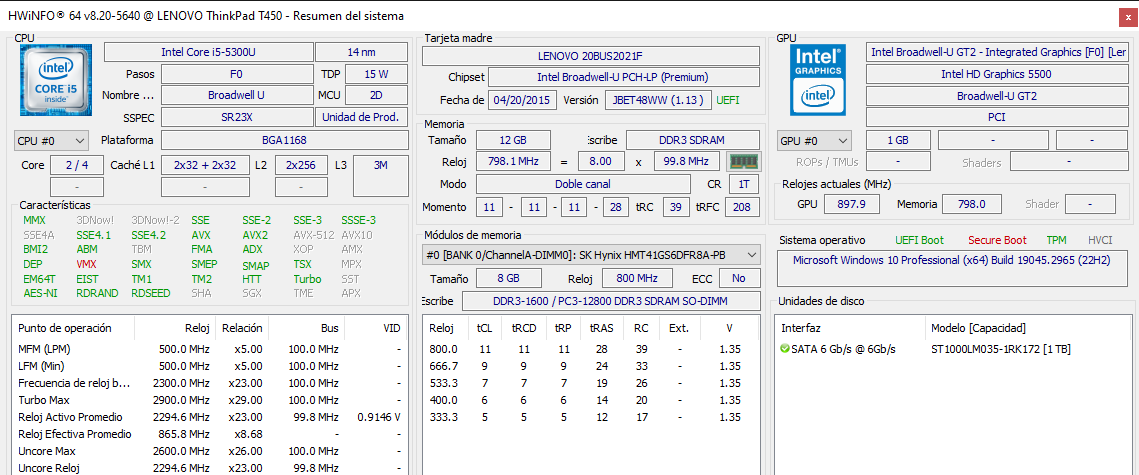Close the HWiNFO summary window
Image resolution: width=1139 pixels, height=475 pixels.
coord(1122,16)
